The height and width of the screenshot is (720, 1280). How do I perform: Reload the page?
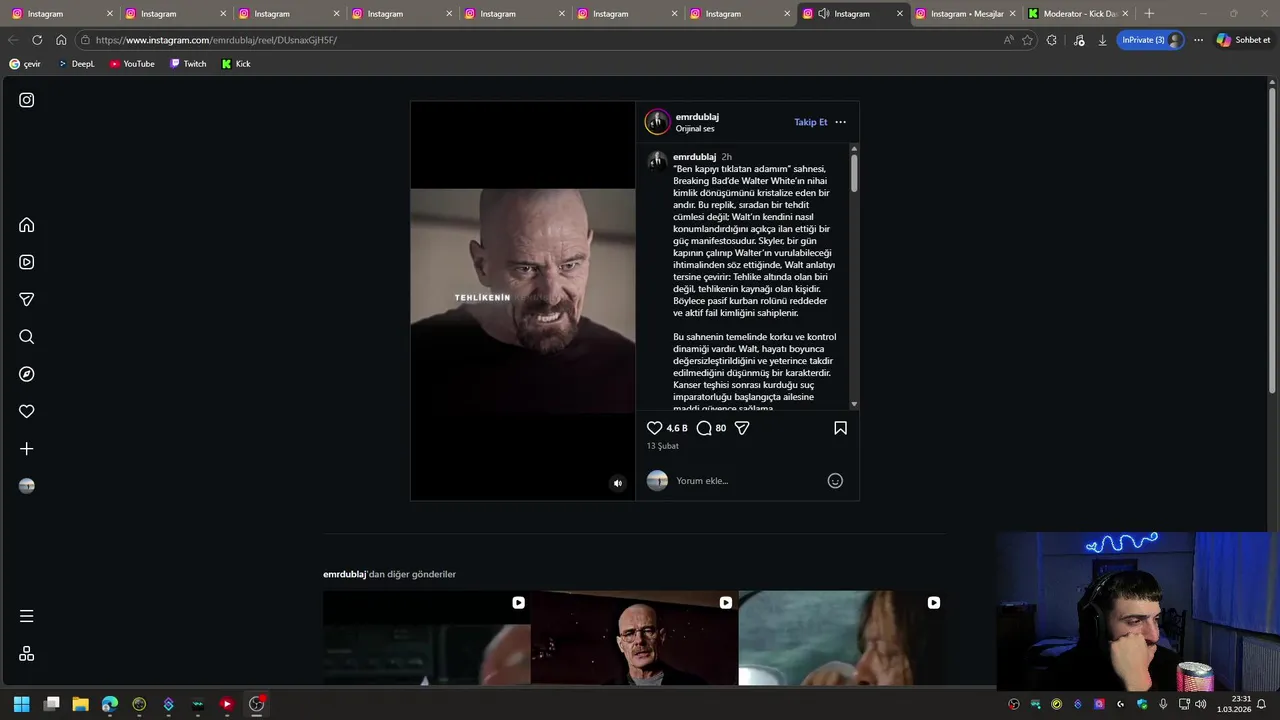coord(37,40)
